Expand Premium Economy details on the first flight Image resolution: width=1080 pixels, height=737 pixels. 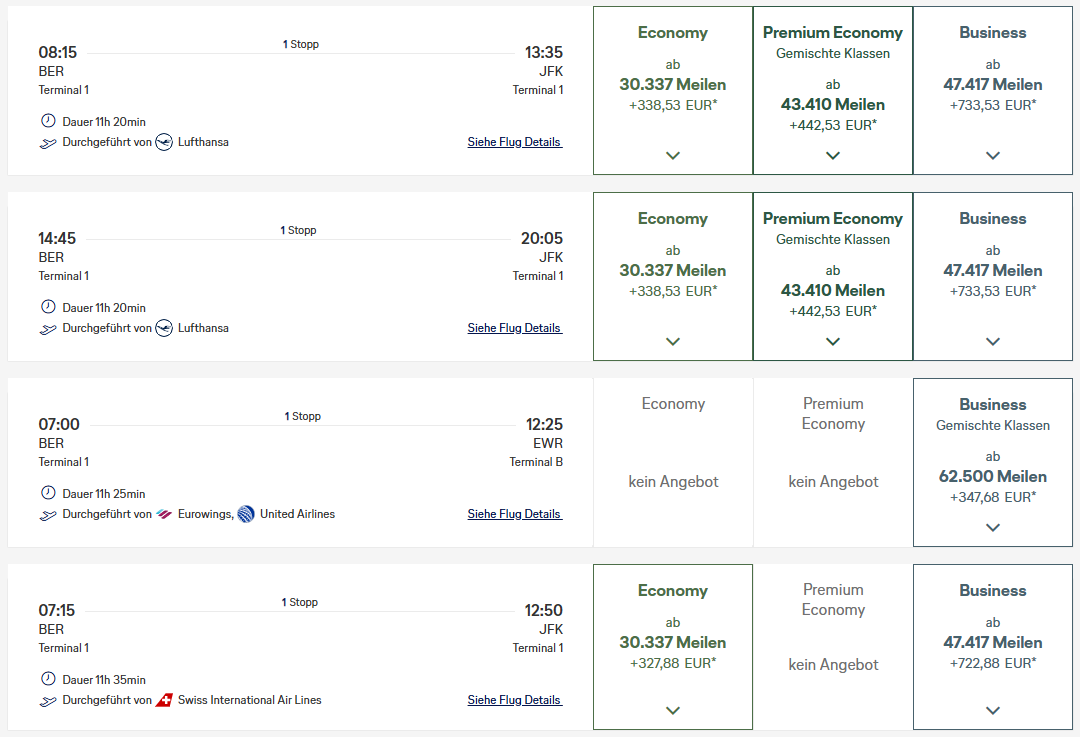832,155
